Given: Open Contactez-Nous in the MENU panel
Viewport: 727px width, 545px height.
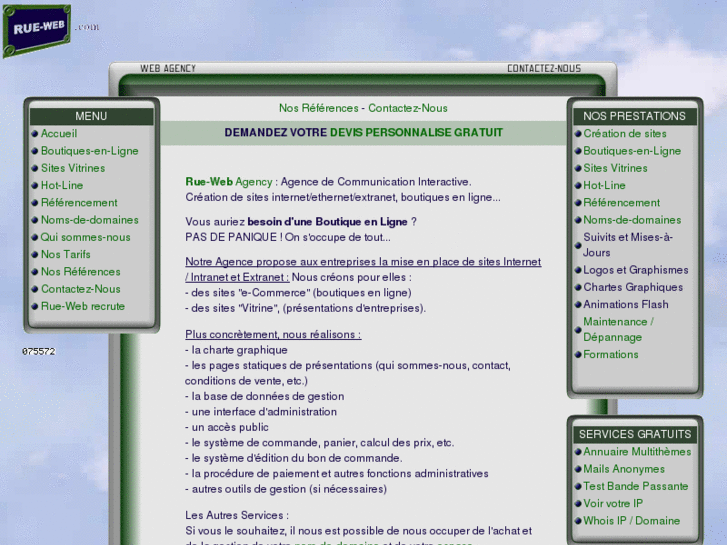Looking at the screenshot, I should pos(81,289).
